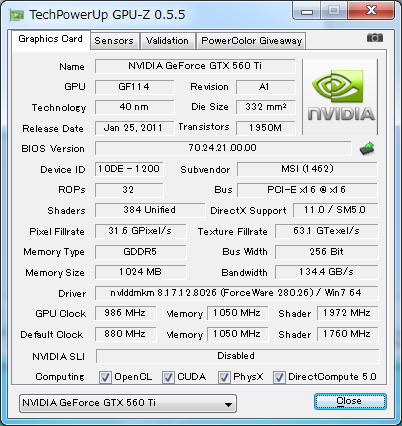402x426 pixels.
Task: Click Memory Size field 1024 MB
Action: (140, 272)
